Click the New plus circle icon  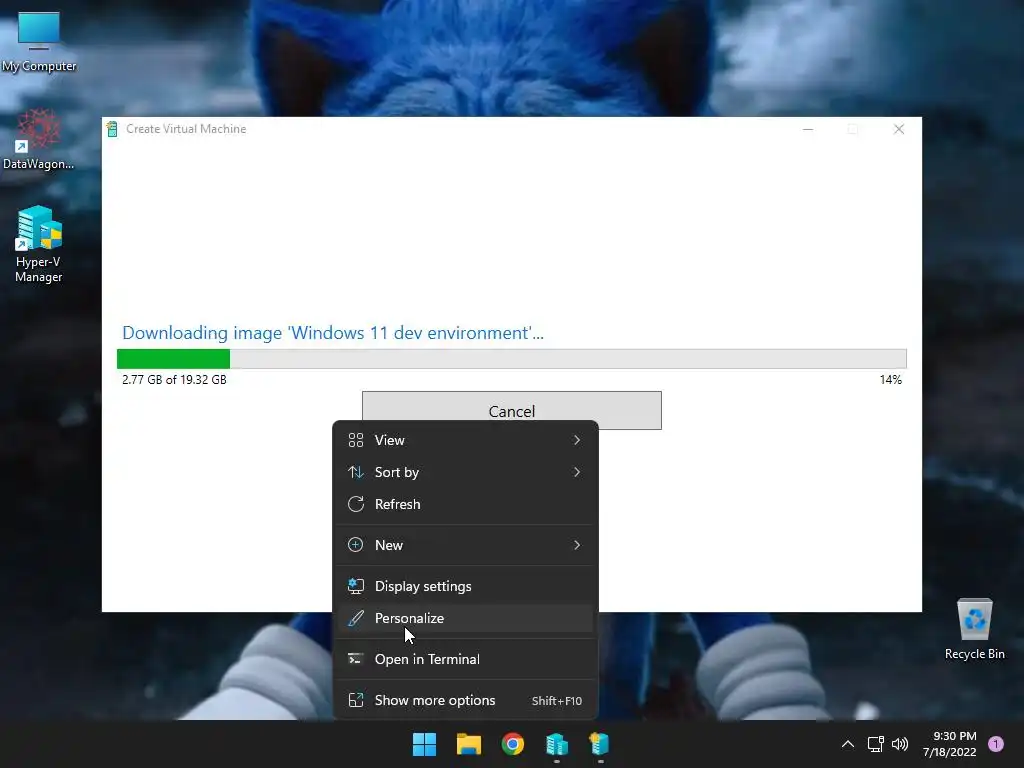pos(356,545)
